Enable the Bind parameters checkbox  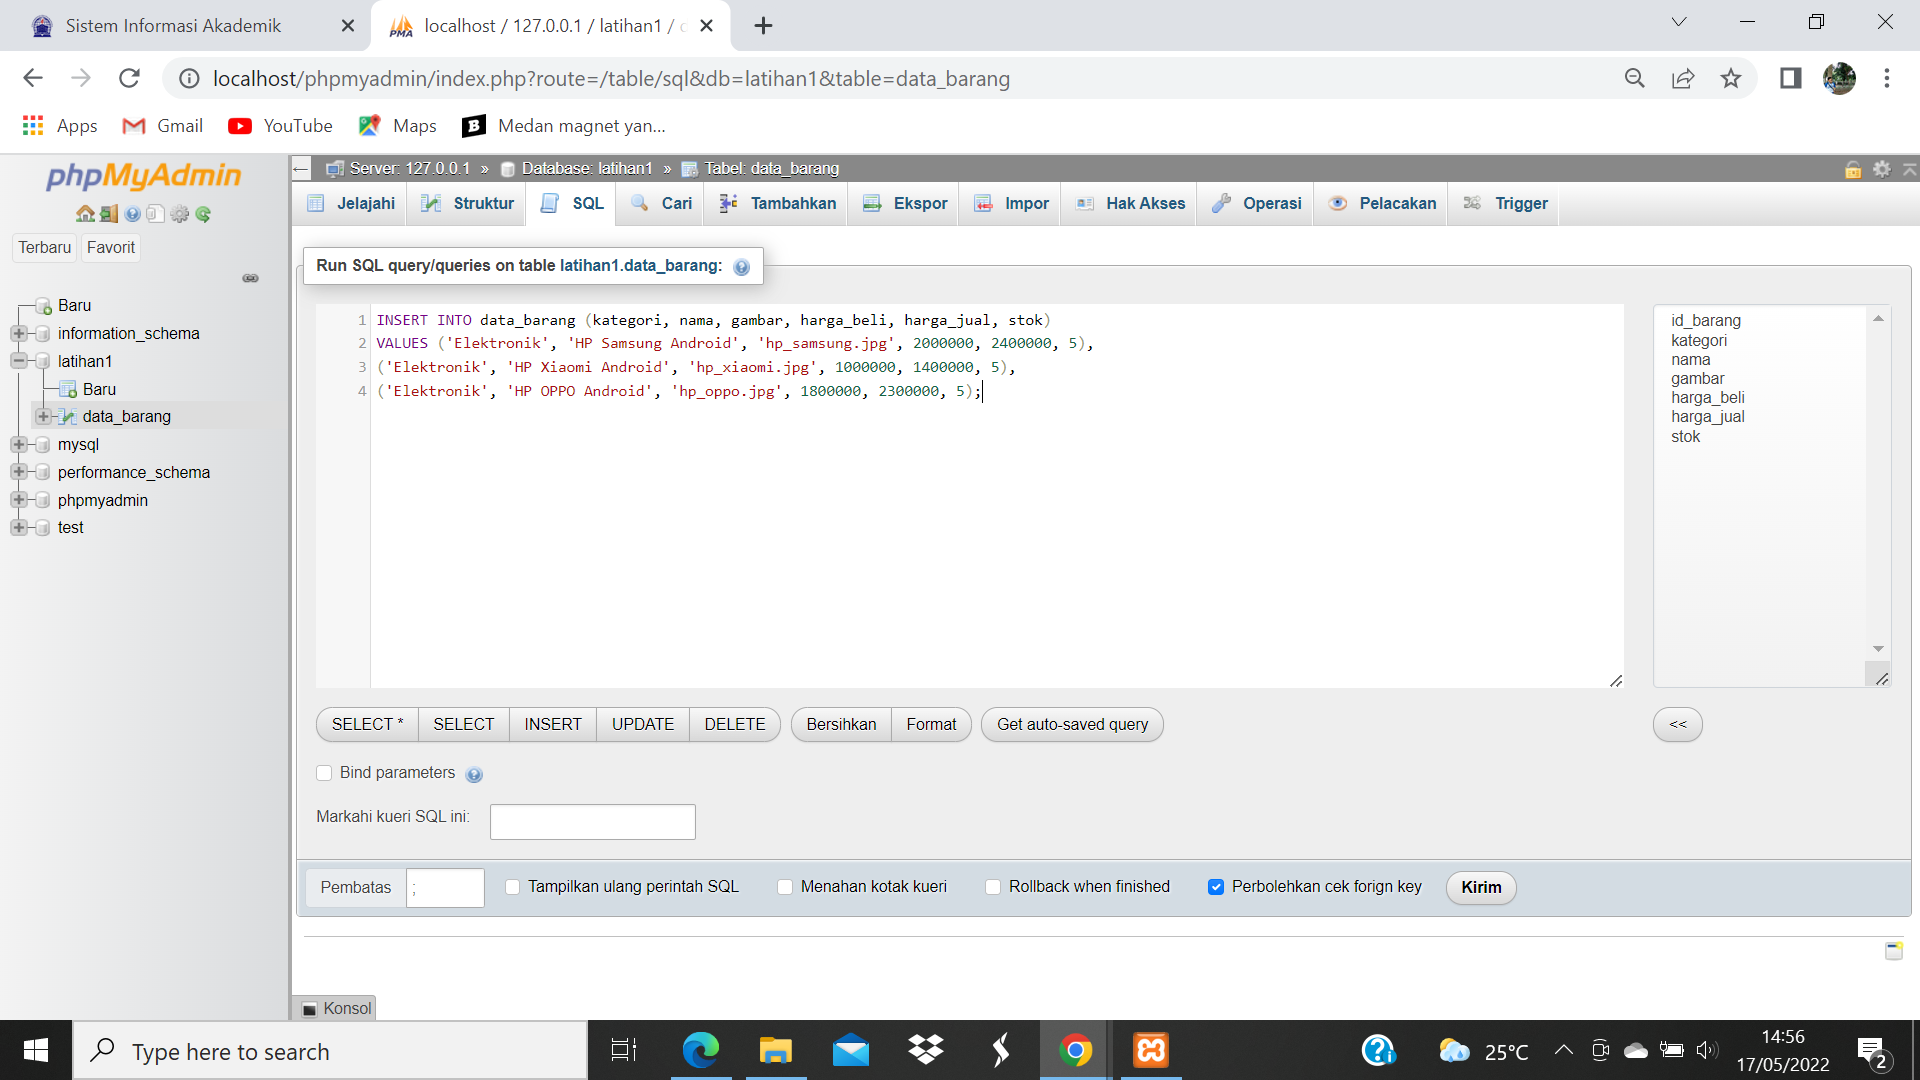pyautogui.click(x=324, y=773)
